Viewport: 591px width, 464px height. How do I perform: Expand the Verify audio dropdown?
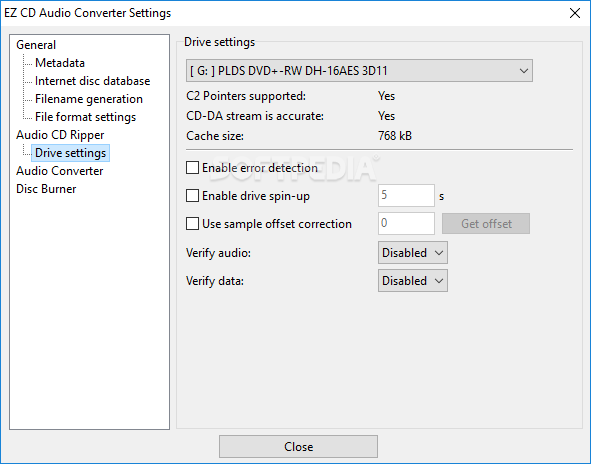(x=413, y=253)
